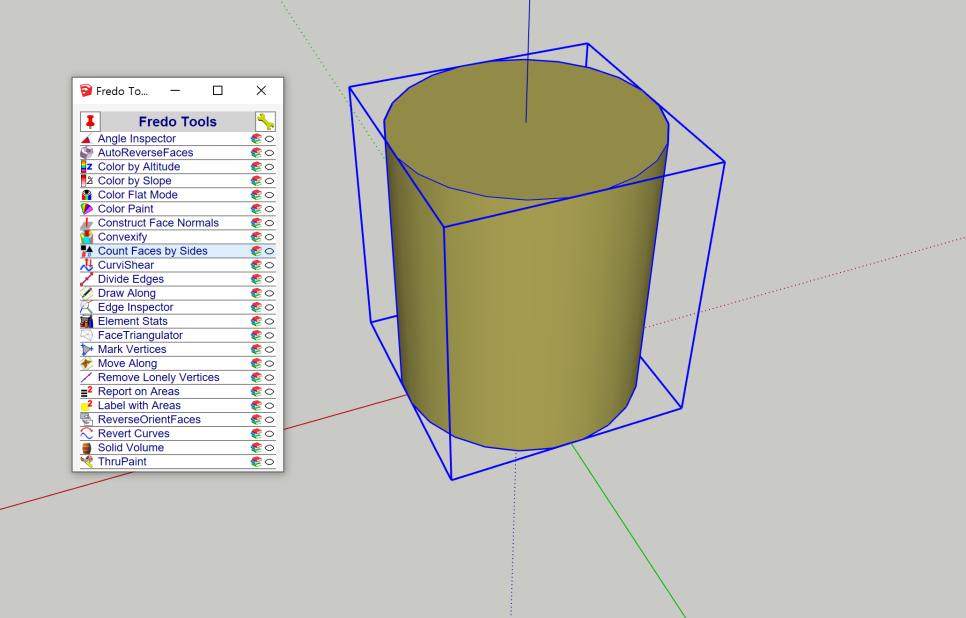Toggle the oval marker for Color Paint
The width and height of the screenshot is (966, 618).
tap(270, 209)
